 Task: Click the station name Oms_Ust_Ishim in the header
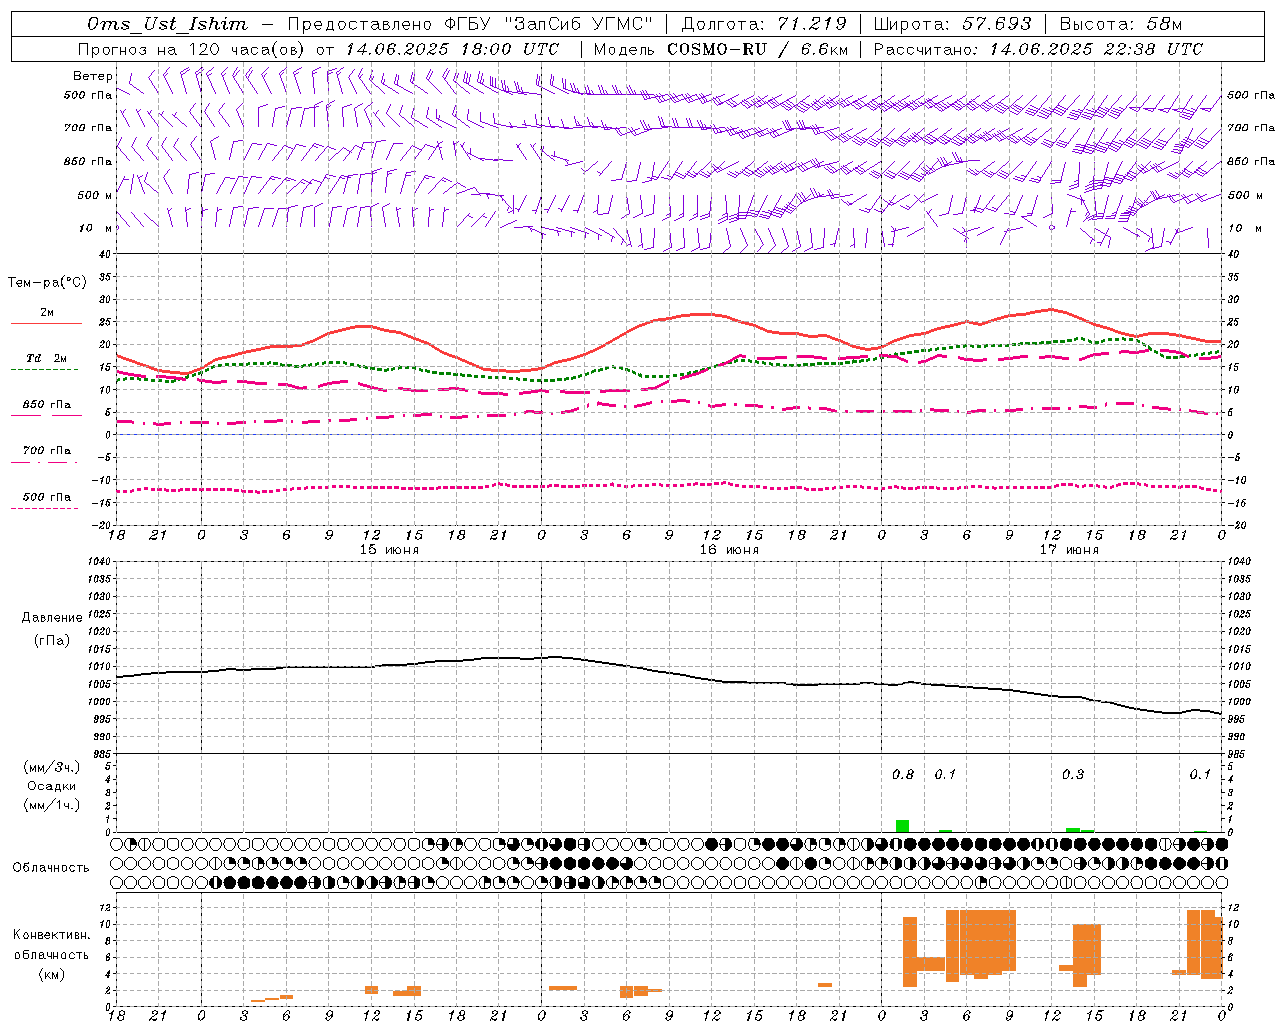[x=167, y=24]
